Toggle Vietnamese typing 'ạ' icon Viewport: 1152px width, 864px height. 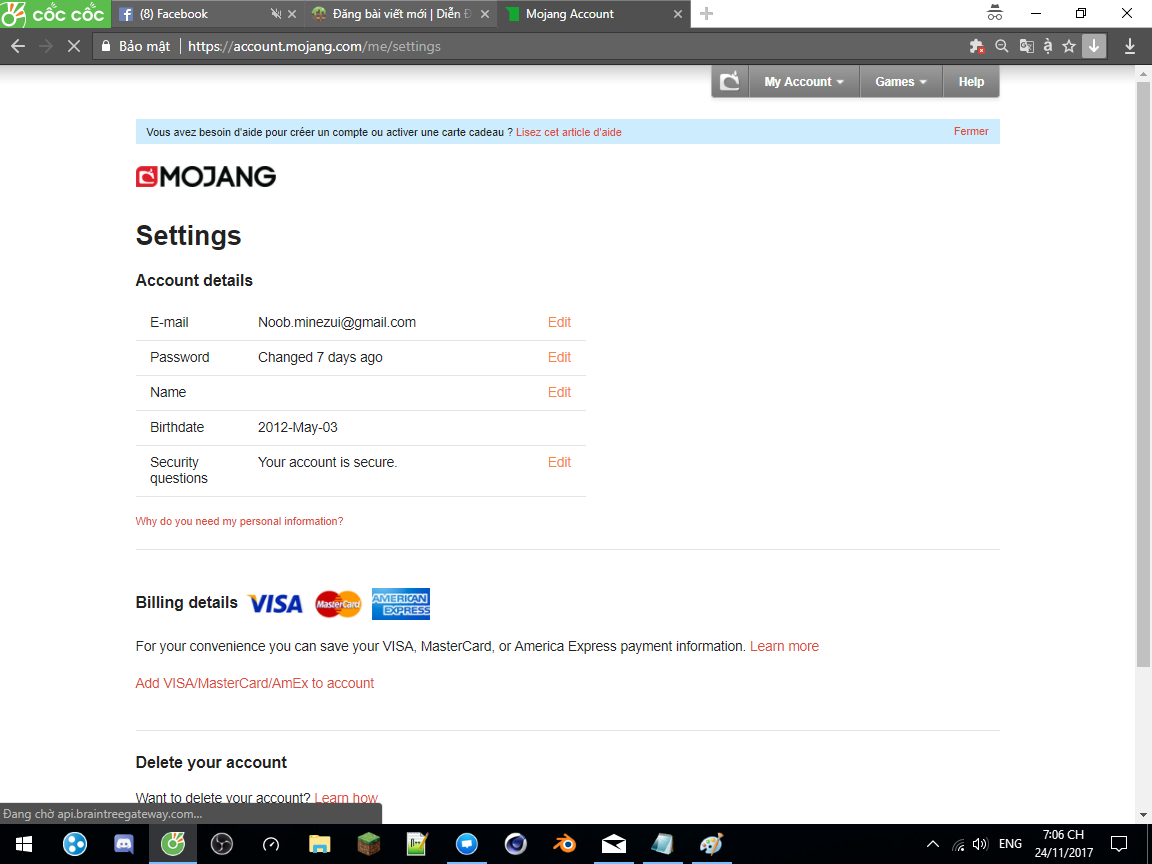click(1048, 46)
